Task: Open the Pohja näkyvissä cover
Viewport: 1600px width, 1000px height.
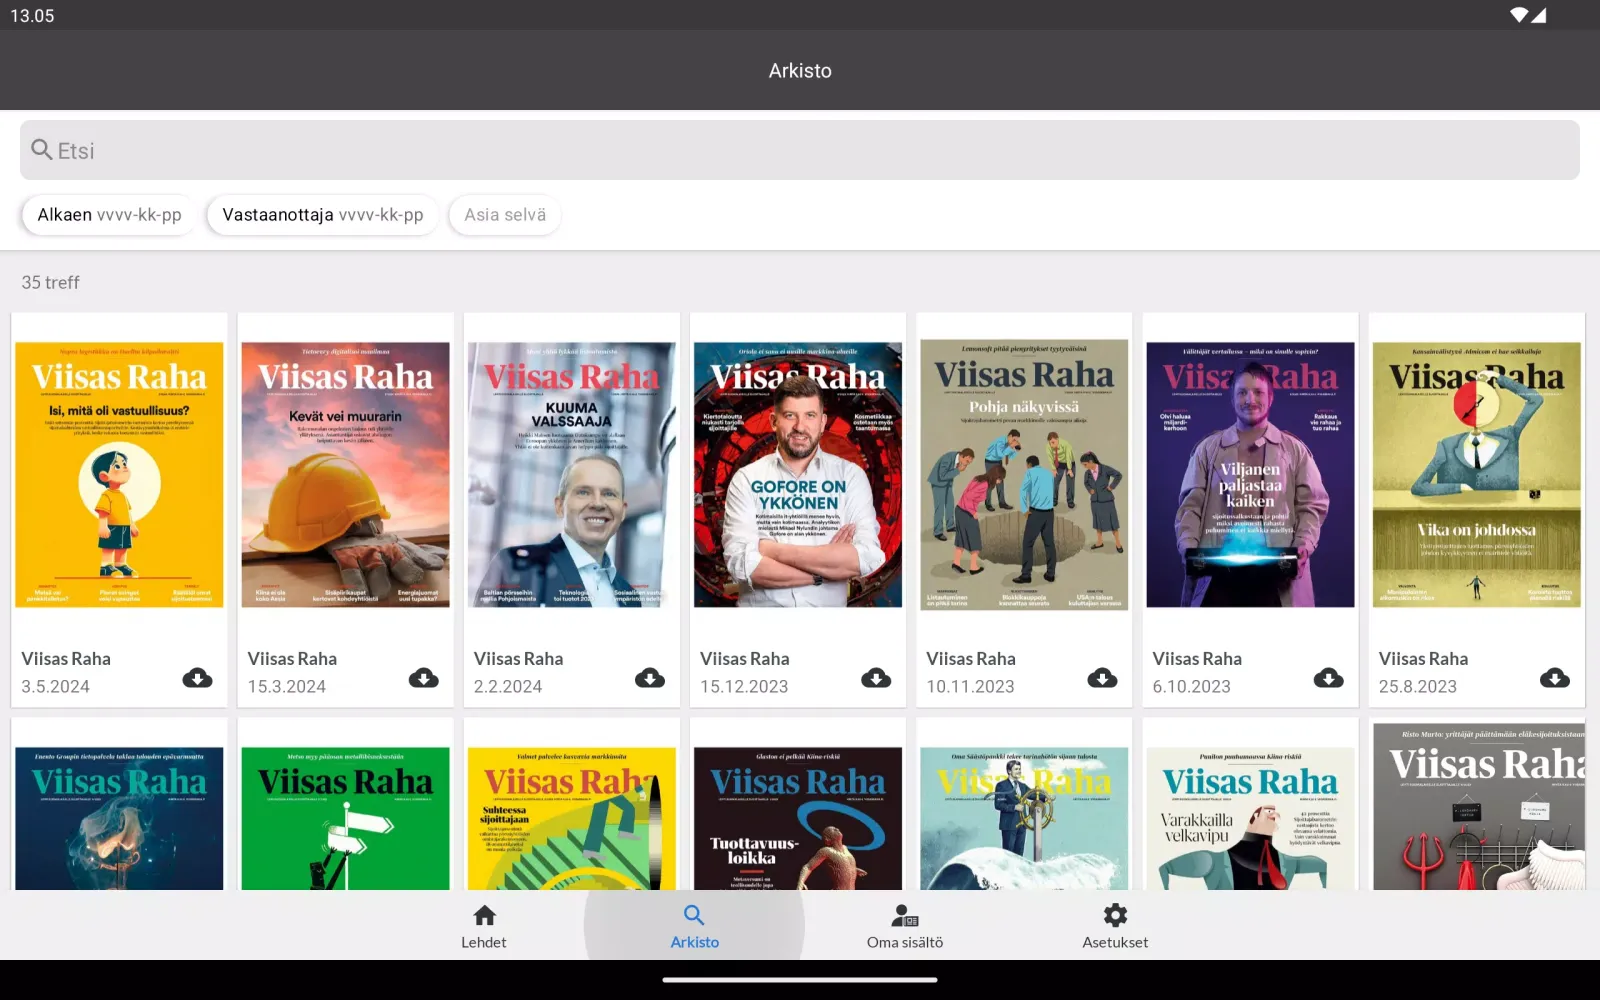Action: coord(1024,475)
